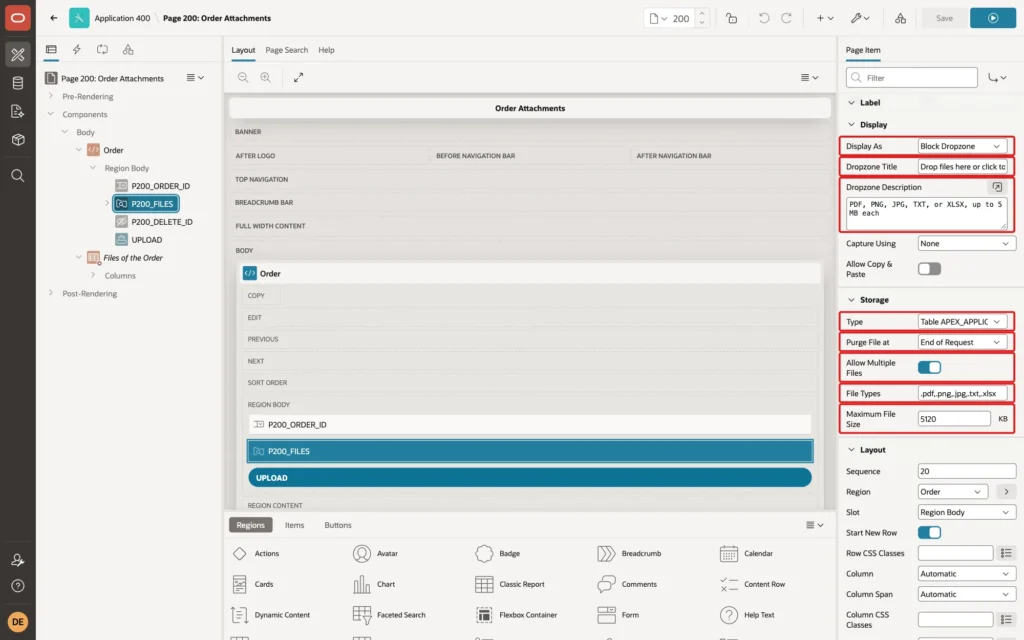Open SQL Workshop from sidebar
Viewport: 1024px width, 640px height.
pos(18,83)
